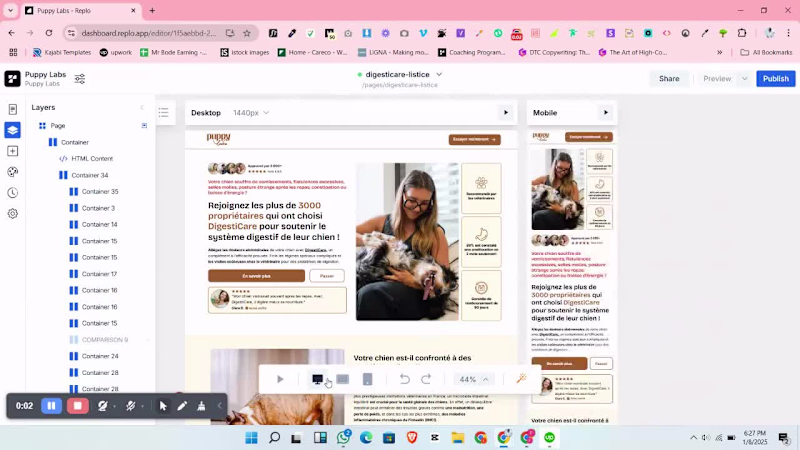Open the Kajabi Templates bookmark
The height and width of the screenshot is (450, 800).
coord(62,53)
